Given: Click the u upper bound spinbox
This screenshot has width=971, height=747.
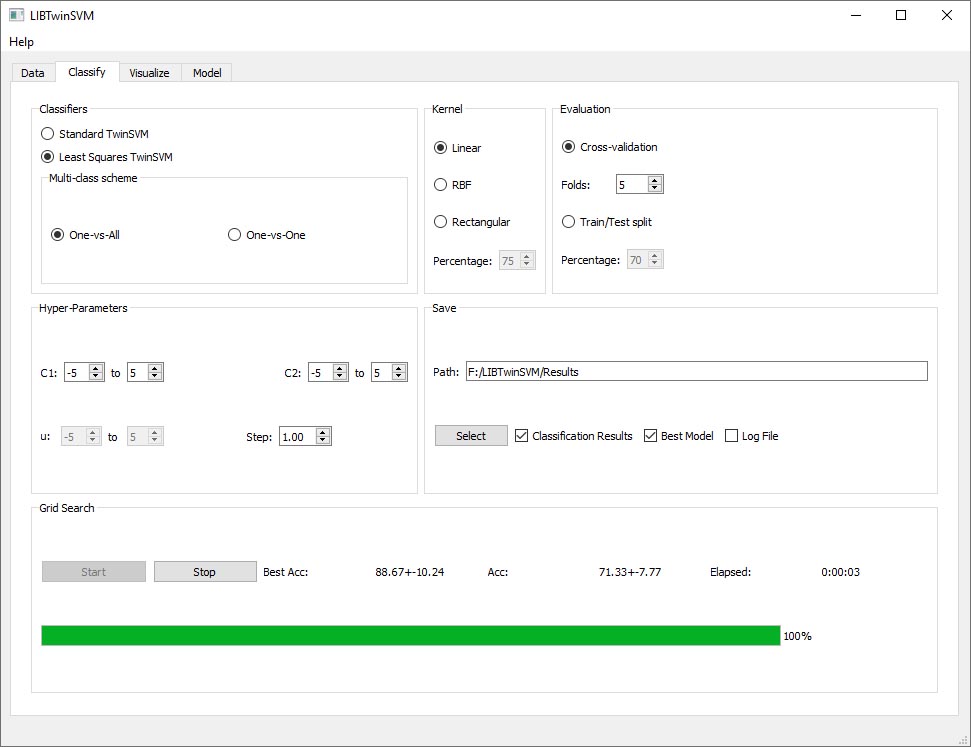Looking at the screenshot, I should (x=145, y=437).
